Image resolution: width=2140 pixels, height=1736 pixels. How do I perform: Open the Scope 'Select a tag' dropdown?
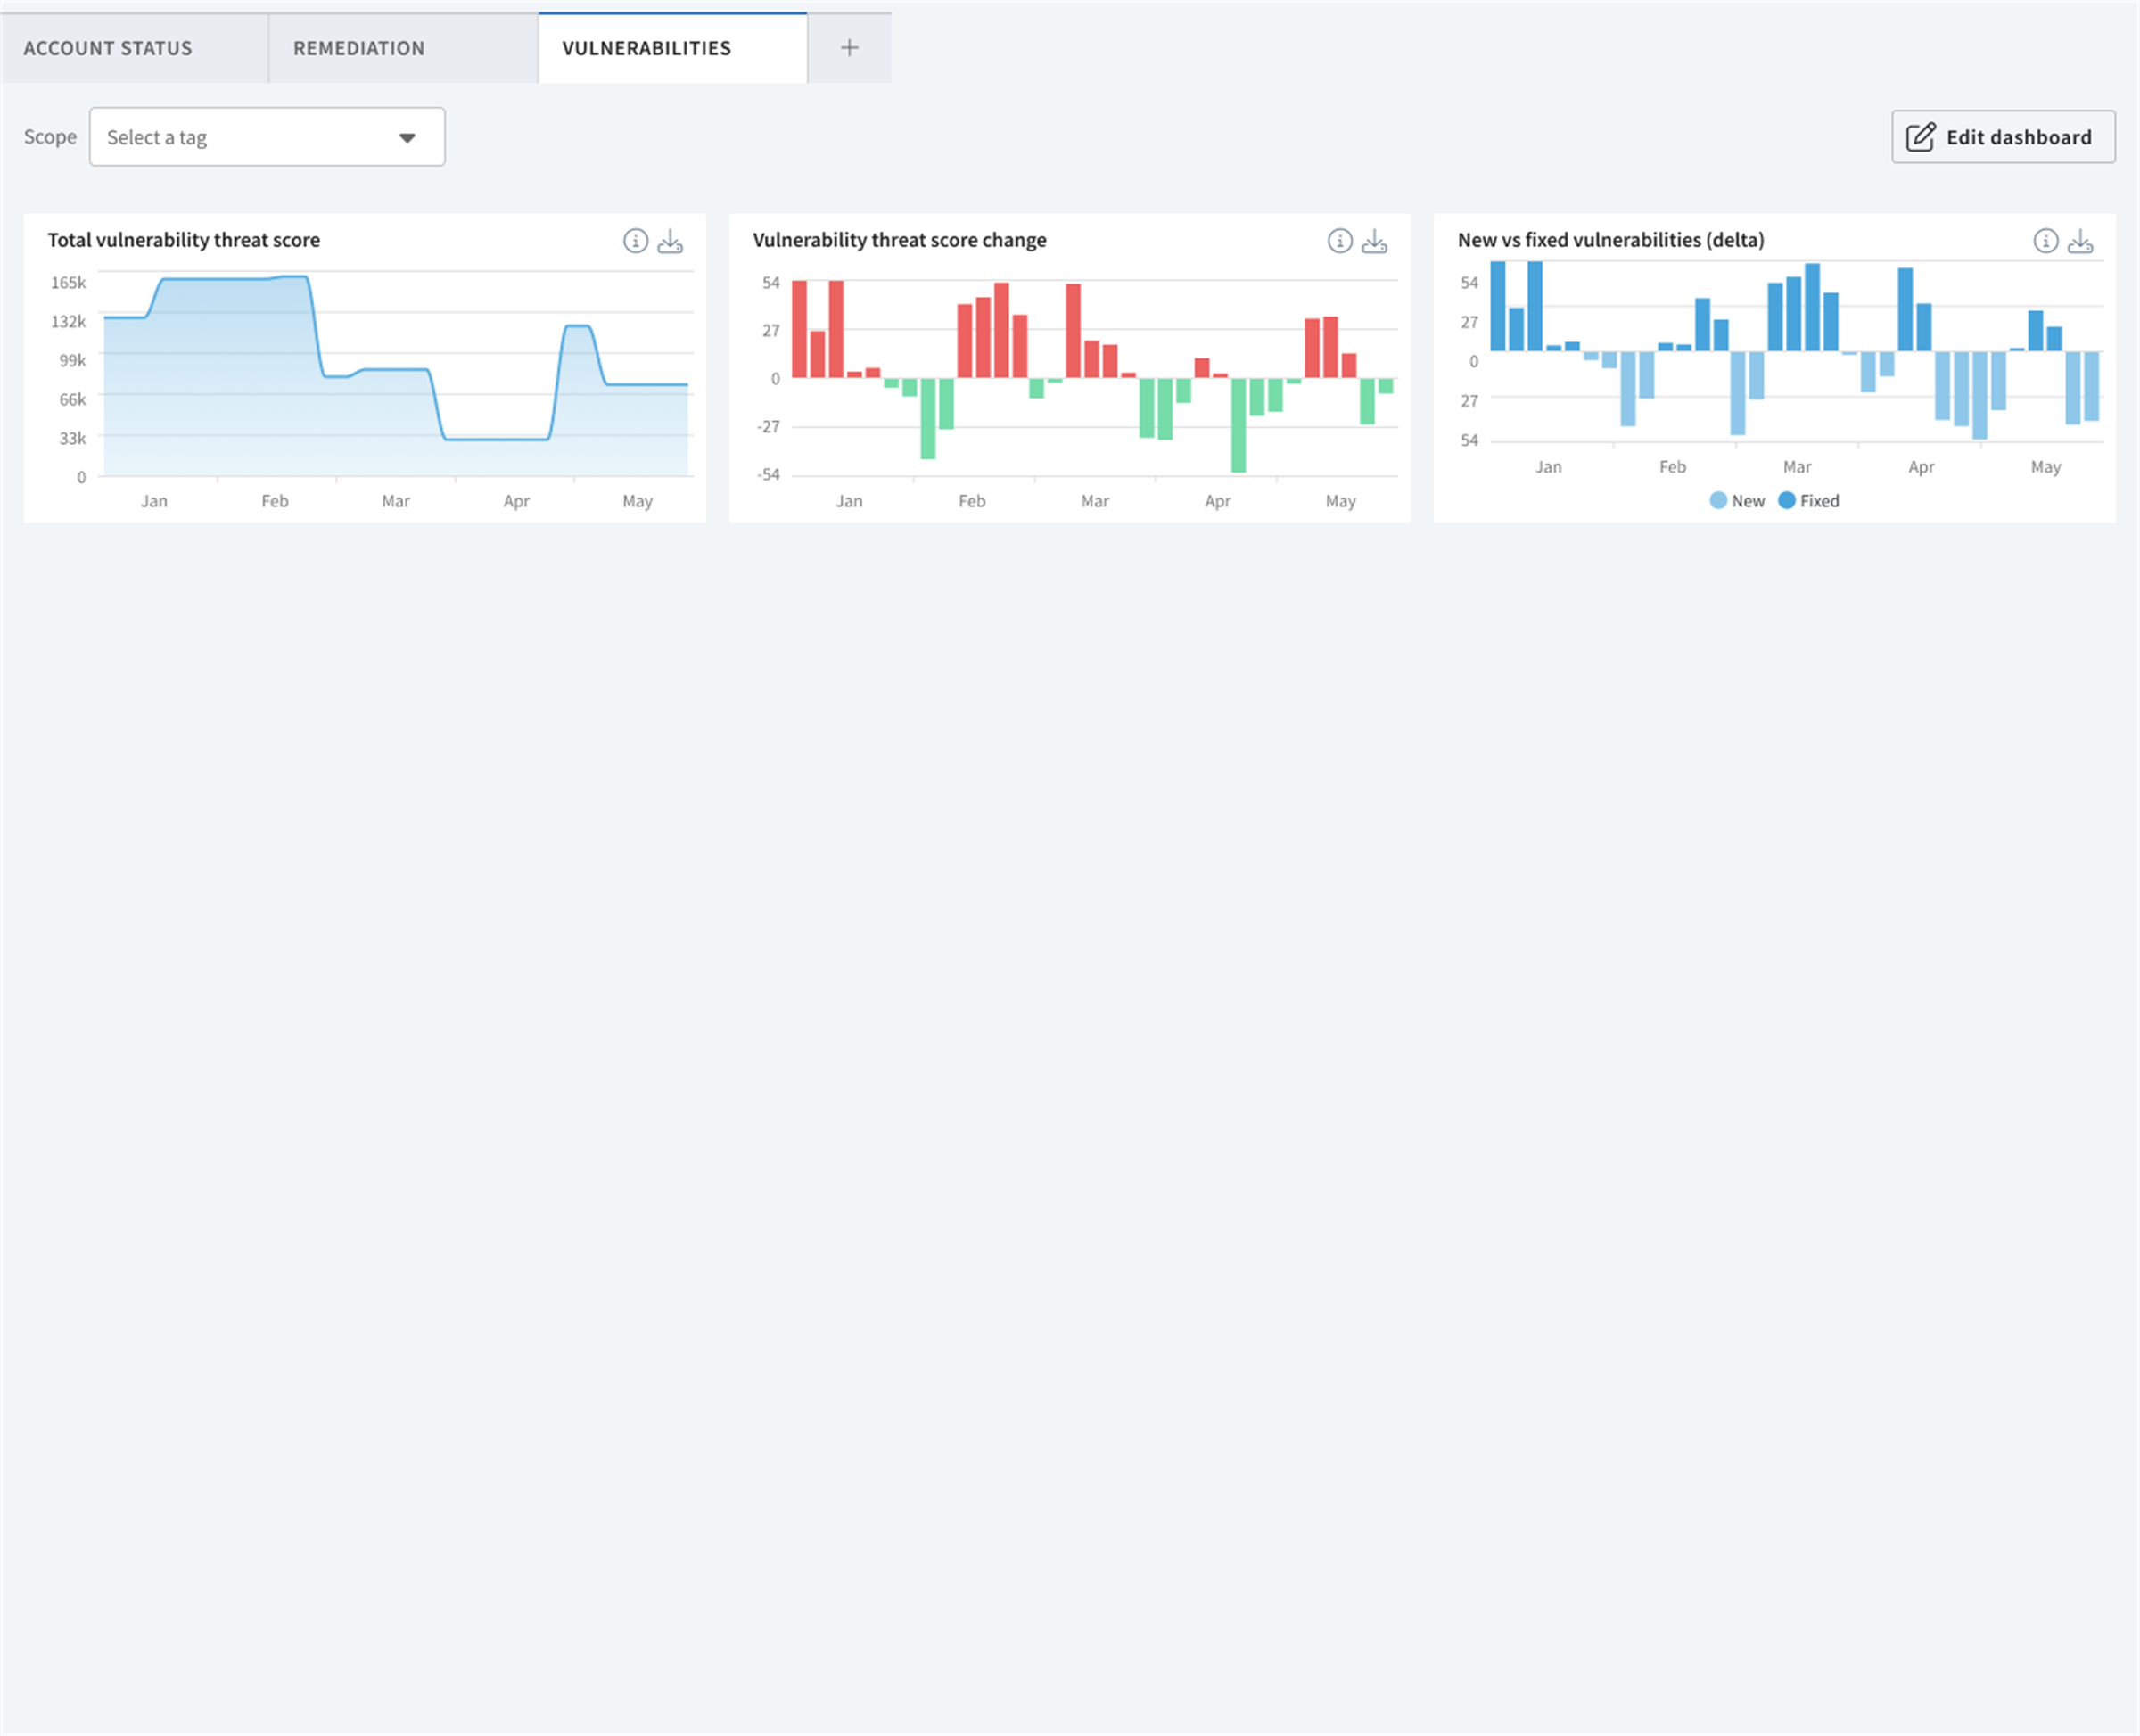point(267,137)
